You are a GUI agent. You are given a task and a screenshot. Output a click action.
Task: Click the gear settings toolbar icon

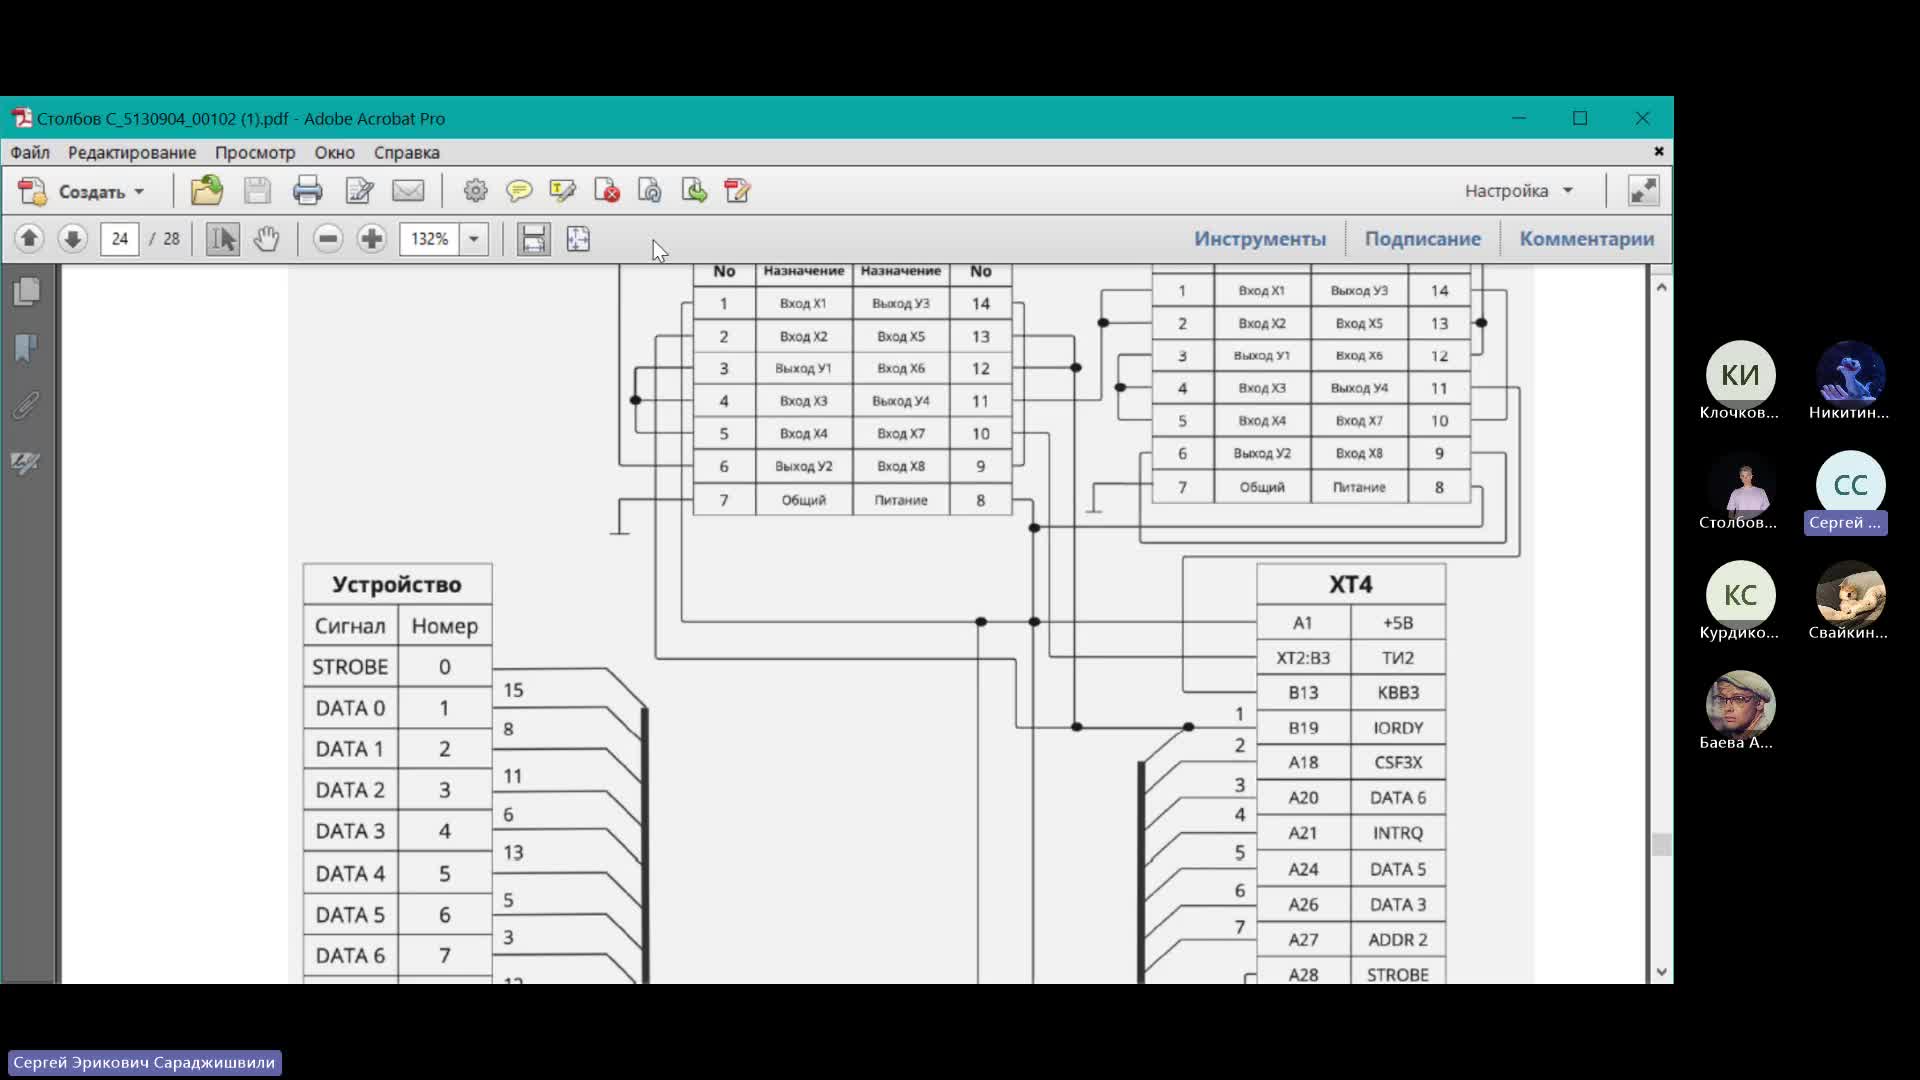click(475, 190)
